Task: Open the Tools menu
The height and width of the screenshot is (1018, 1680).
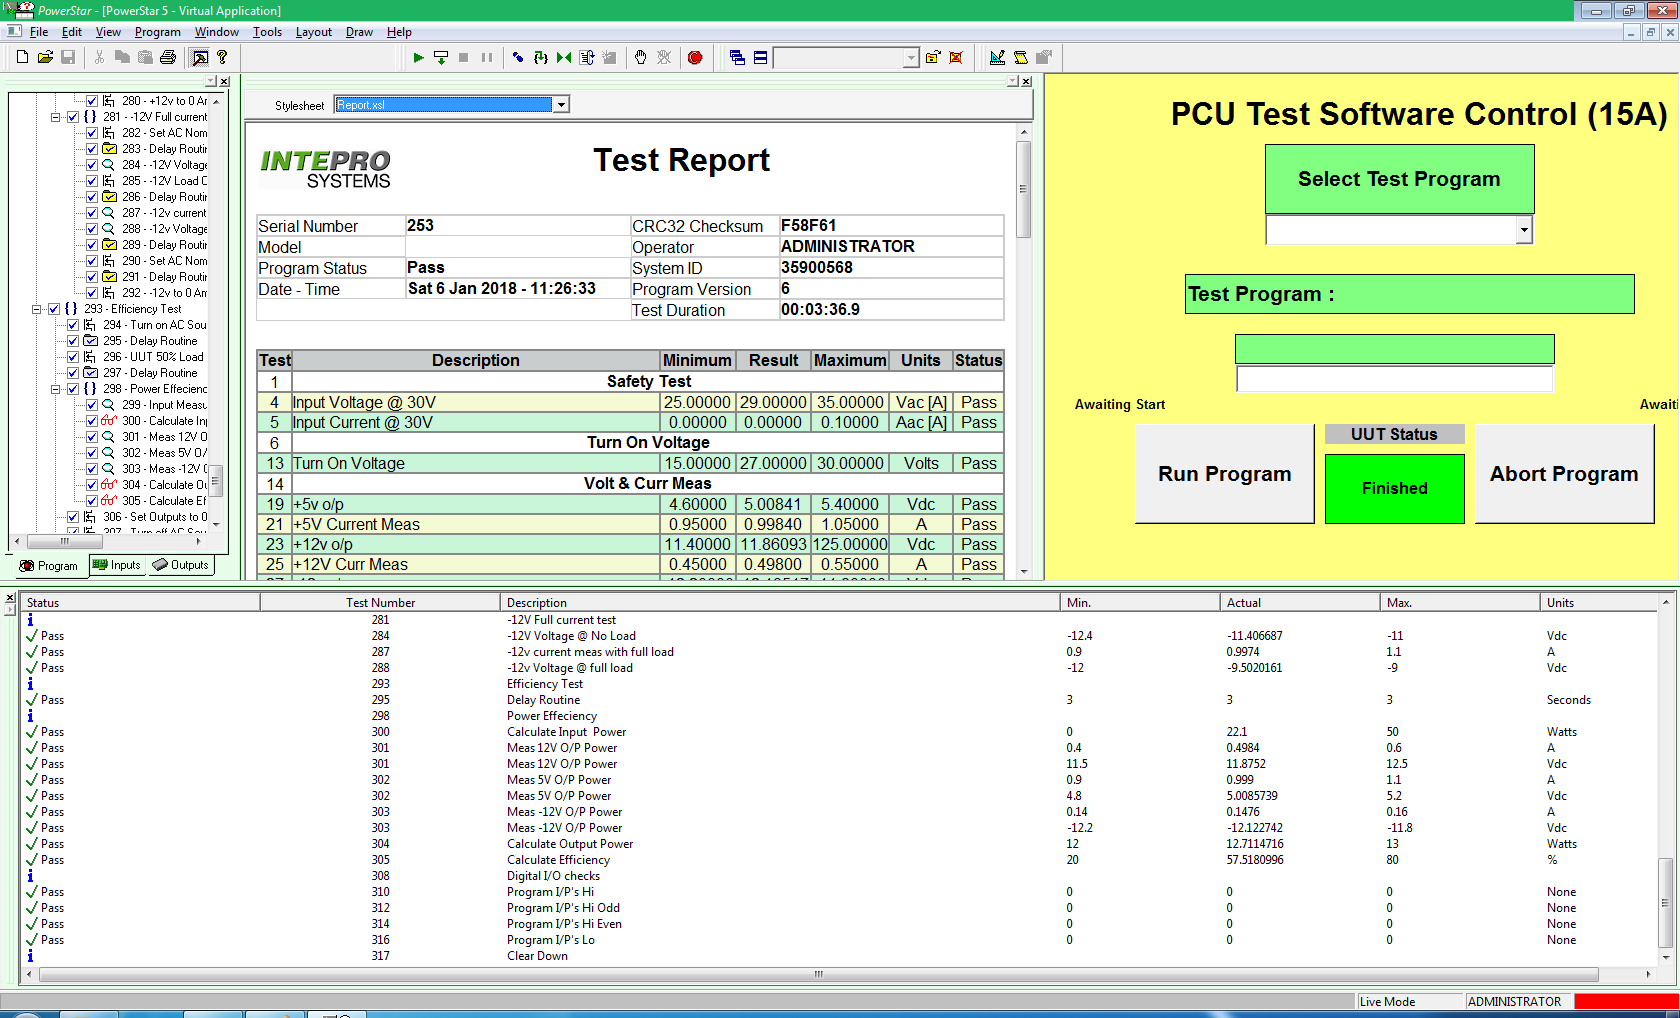Action: point(267,31)
